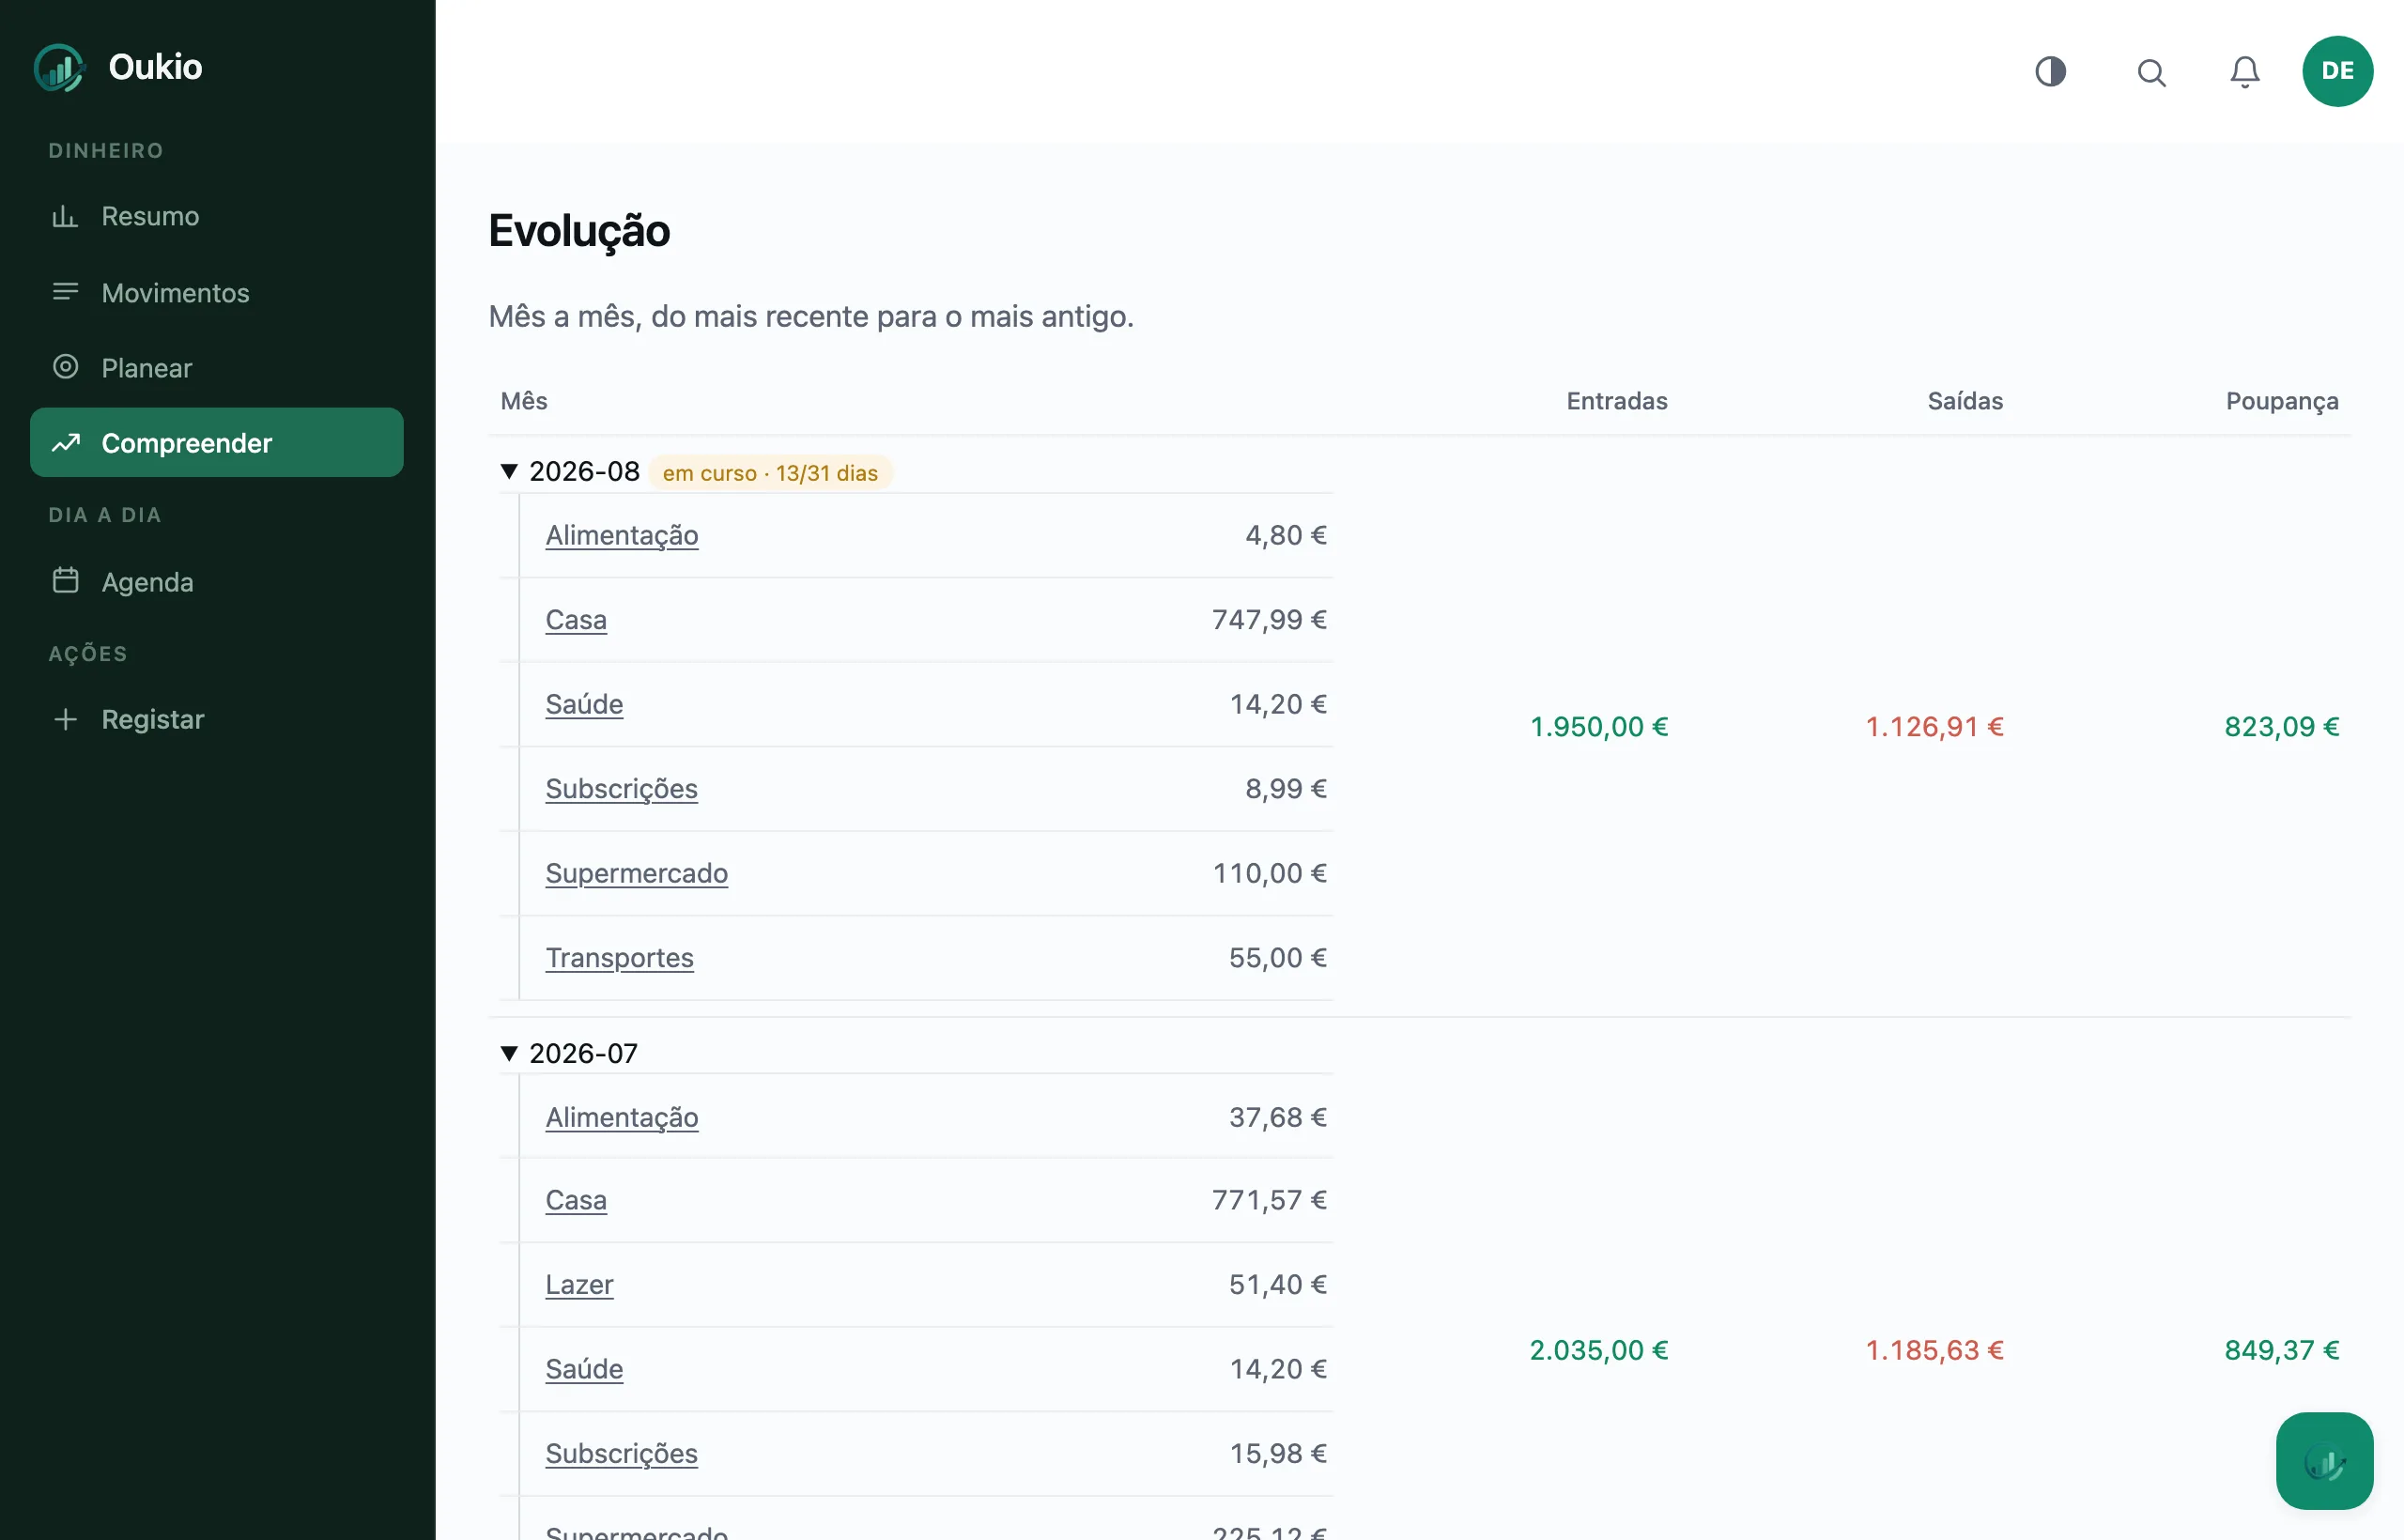Toggle the dark/light theme contrast icon
The image size is (2404, 1540).
click(x=2050, y=71)
